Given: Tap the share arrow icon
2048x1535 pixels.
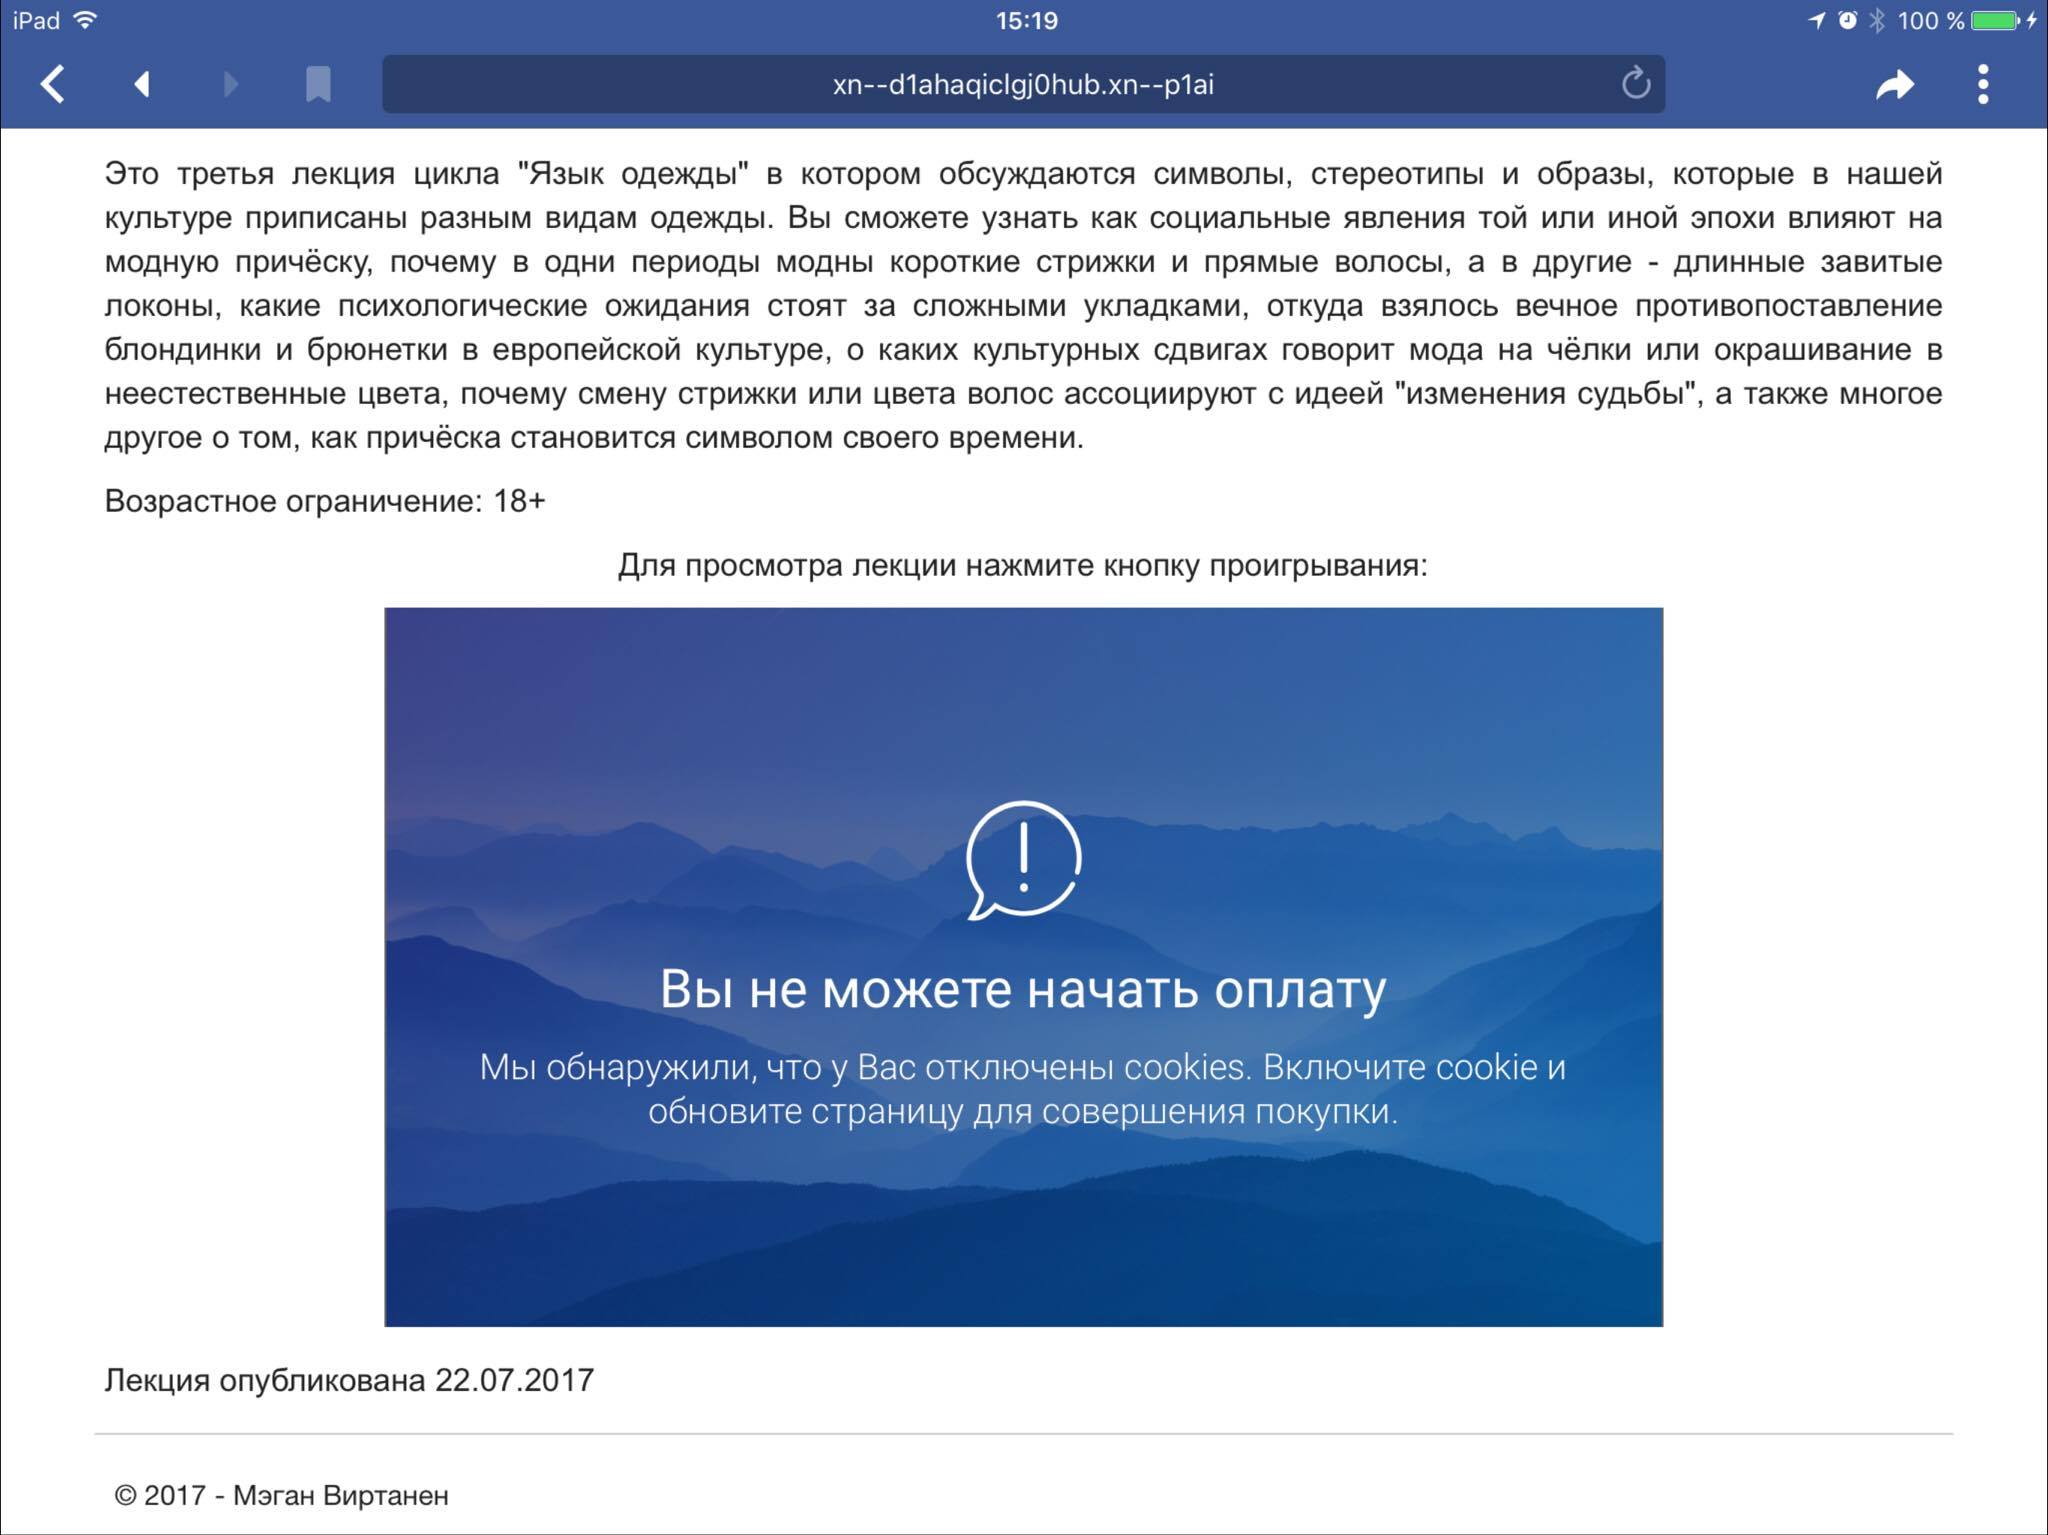Looking at the screenshot, I should click(1895, 85).
